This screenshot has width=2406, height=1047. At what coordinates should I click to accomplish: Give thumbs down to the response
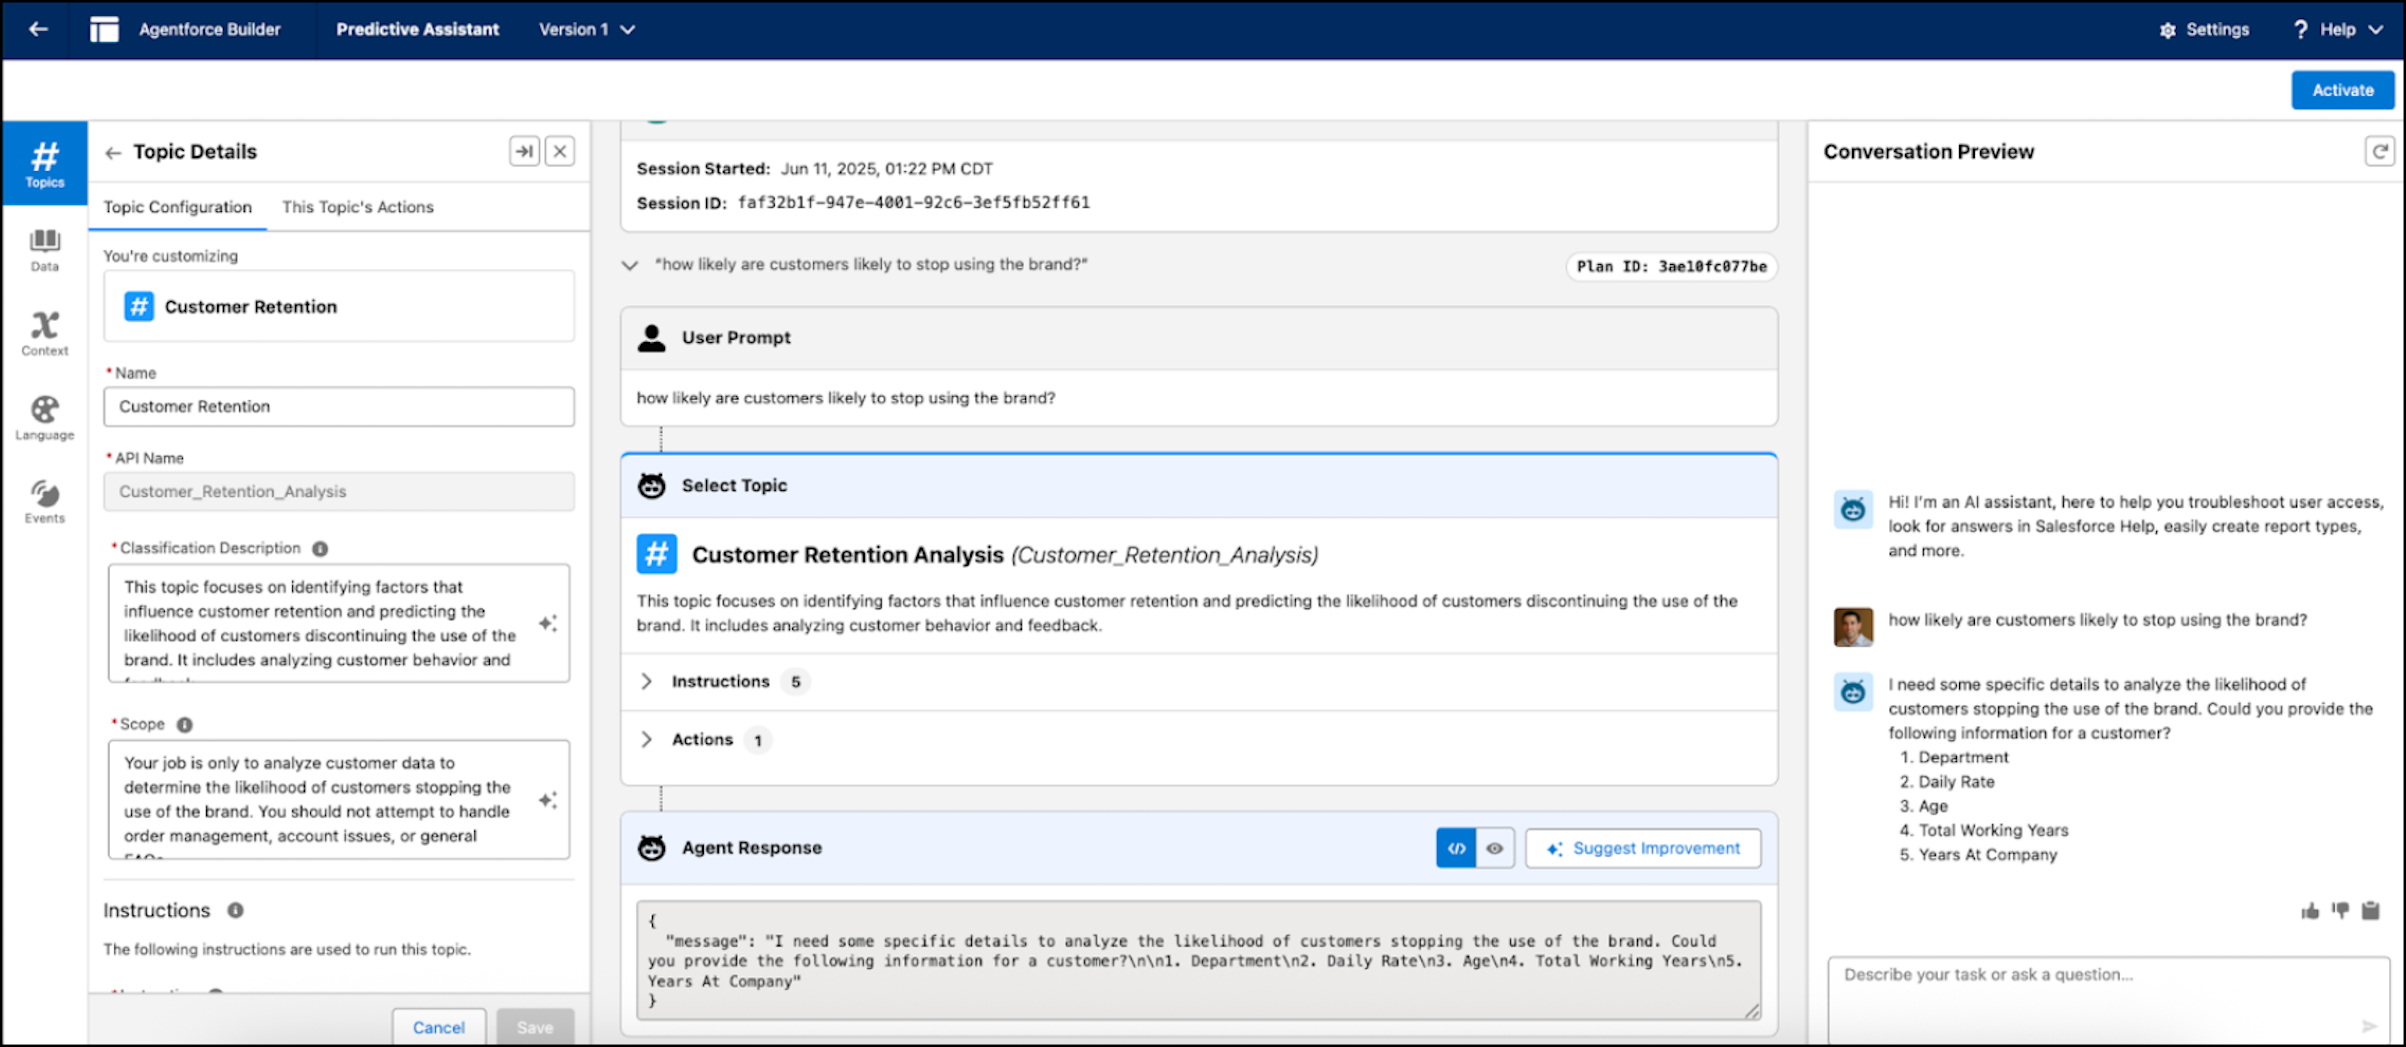click(2340, 911)
